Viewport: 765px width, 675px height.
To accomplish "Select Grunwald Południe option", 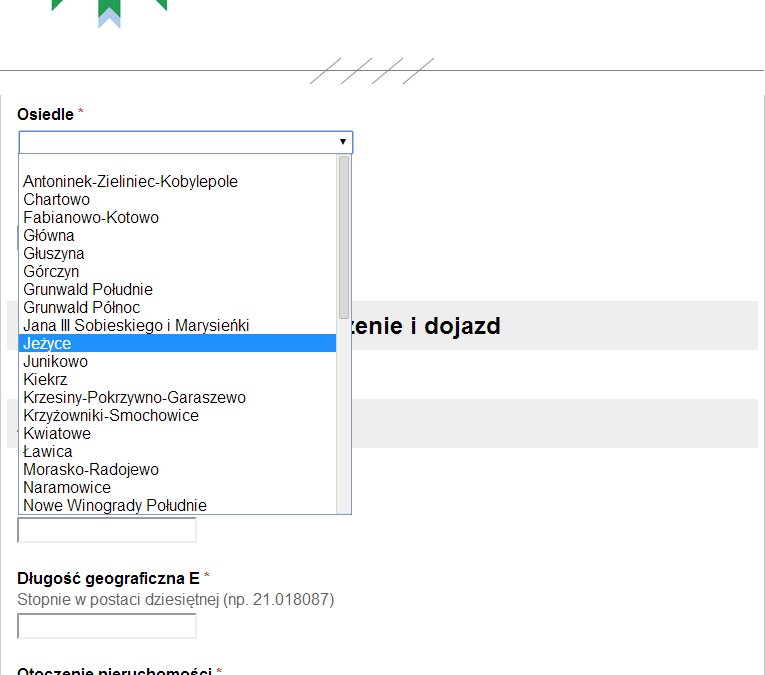I will click(88, 290).
